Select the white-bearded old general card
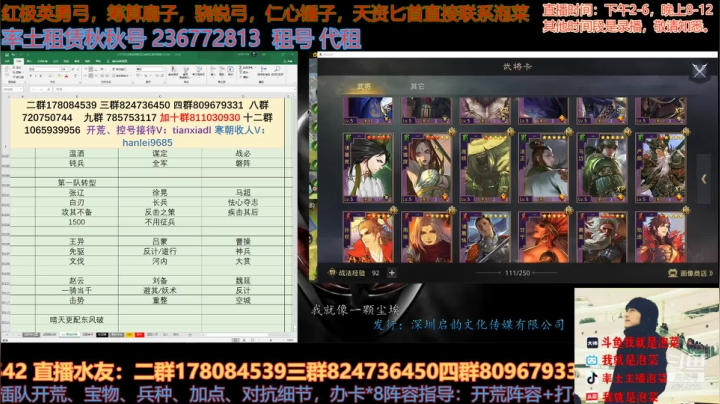The height and width of the screenshot is (404, 720). pyautogui.click(x=602, y=237)
